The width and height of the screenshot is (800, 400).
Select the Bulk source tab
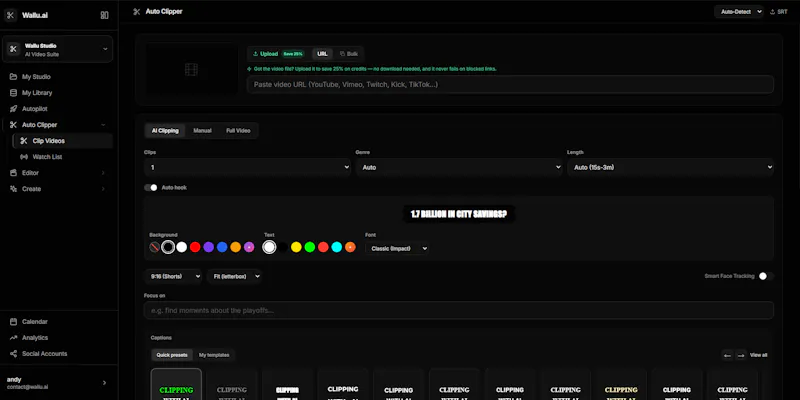[349, 54]
